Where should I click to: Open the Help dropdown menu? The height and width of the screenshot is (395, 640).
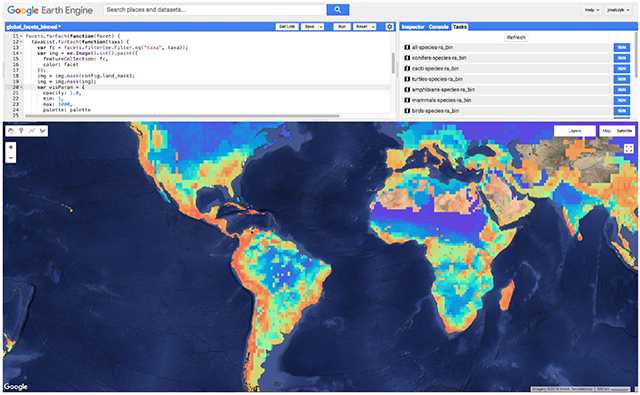click(592, 10)
